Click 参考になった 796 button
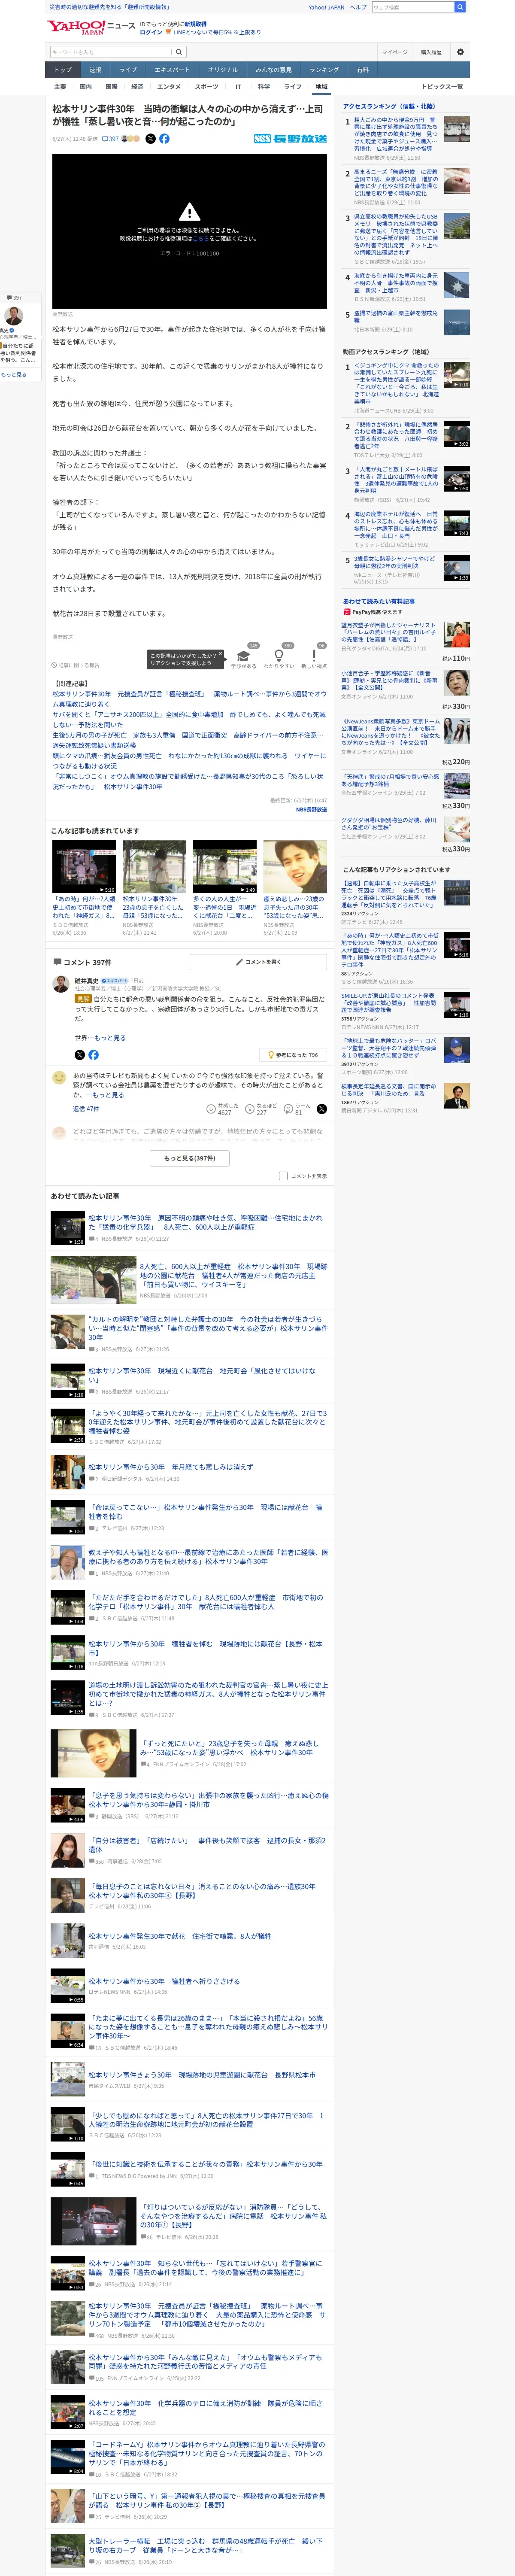The height and width of the screenshot is (2576, 515). click(293, 1055)
